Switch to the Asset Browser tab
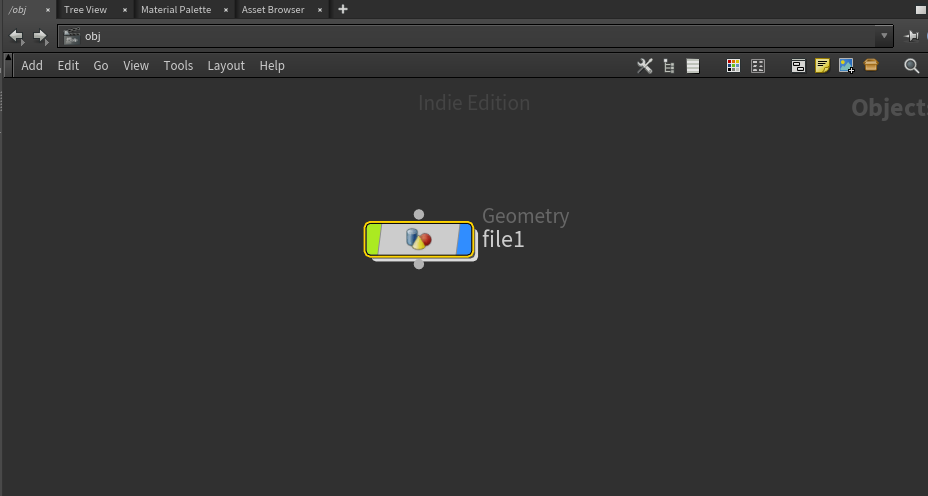The height and width of the screenshot is (496, 928). [x=273, y=9]
